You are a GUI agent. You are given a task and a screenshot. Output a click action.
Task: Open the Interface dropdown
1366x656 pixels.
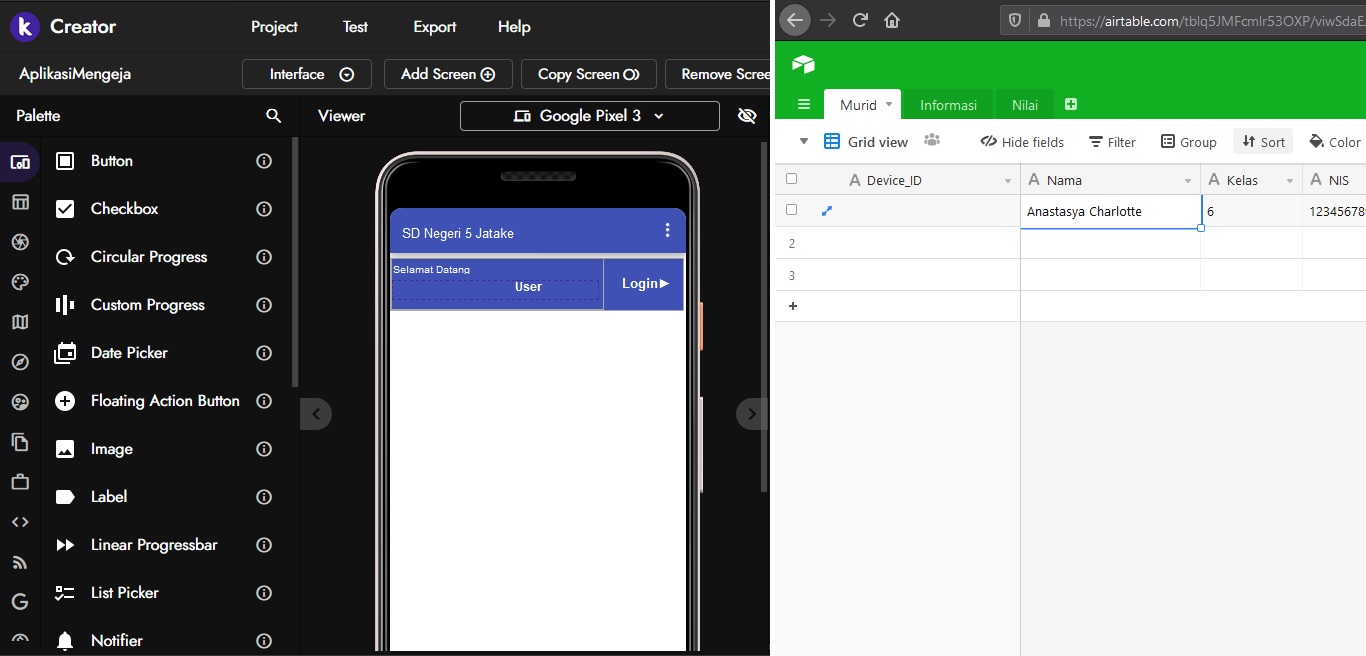coord(307,74)
